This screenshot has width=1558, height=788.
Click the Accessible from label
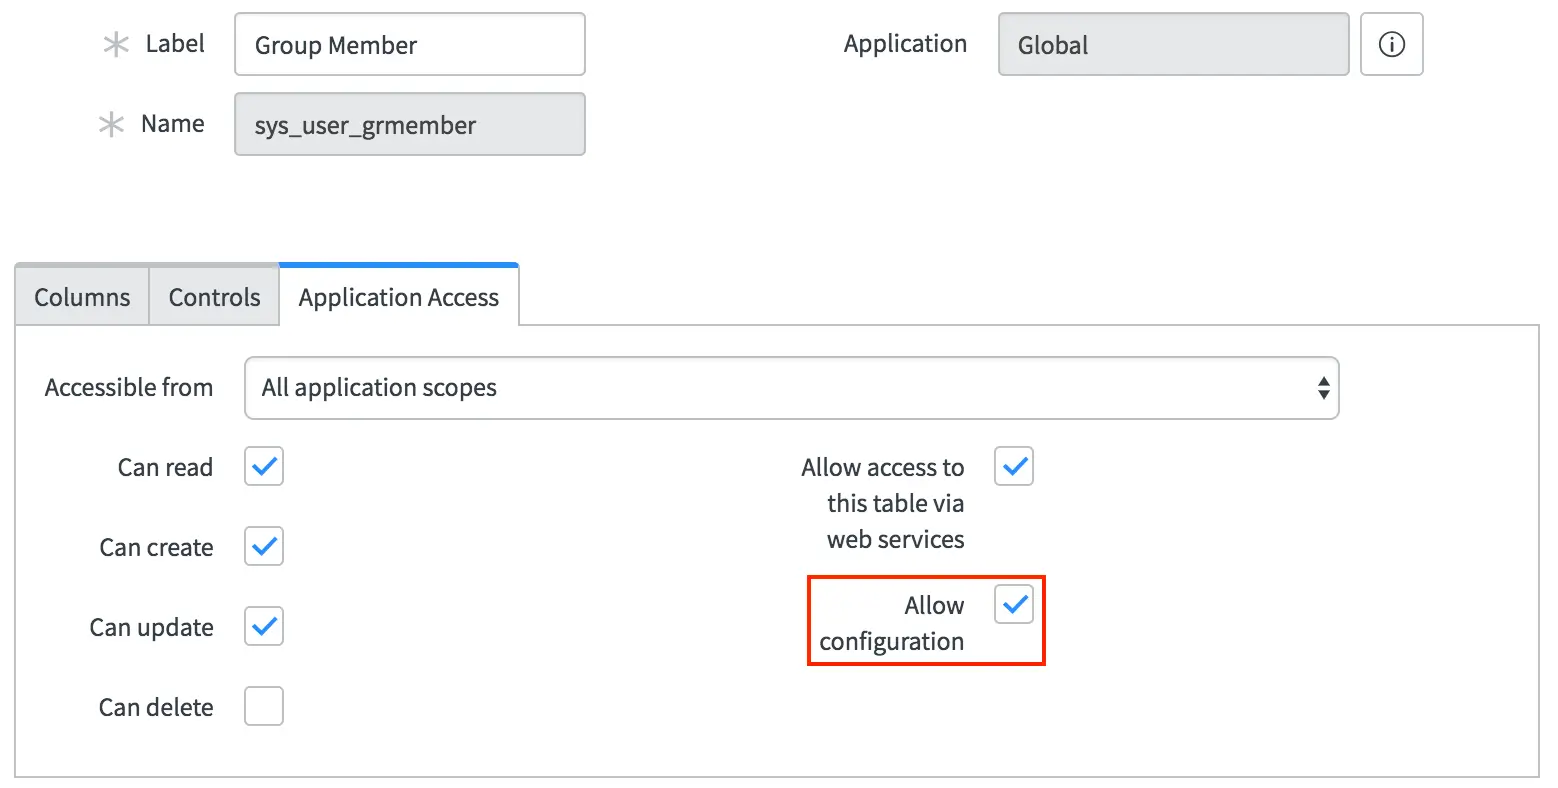[129, 388]
